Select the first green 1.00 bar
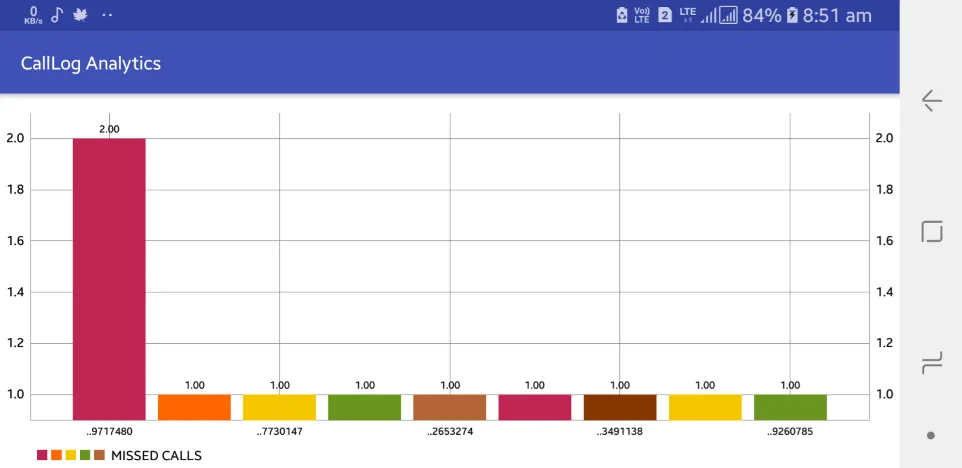The width and height of the screenshot is (962, 468). (364, 407)
